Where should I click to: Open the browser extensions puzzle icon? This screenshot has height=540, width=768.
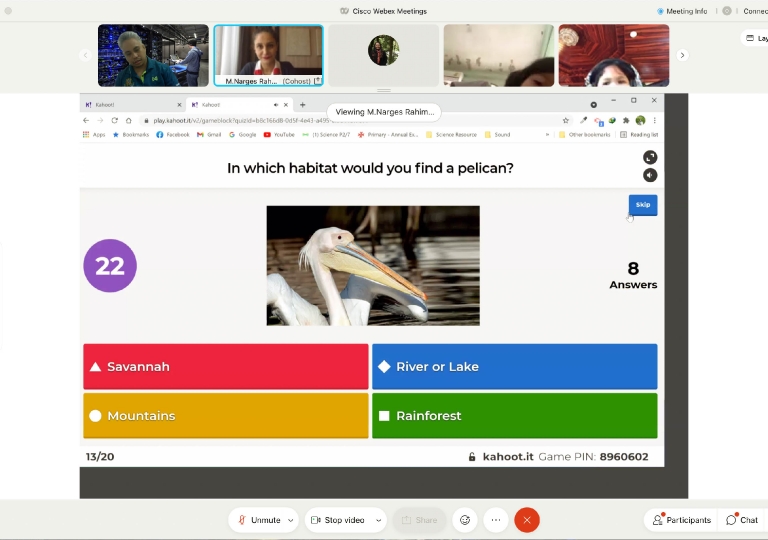pyautogui.click(x=626, y=120)
